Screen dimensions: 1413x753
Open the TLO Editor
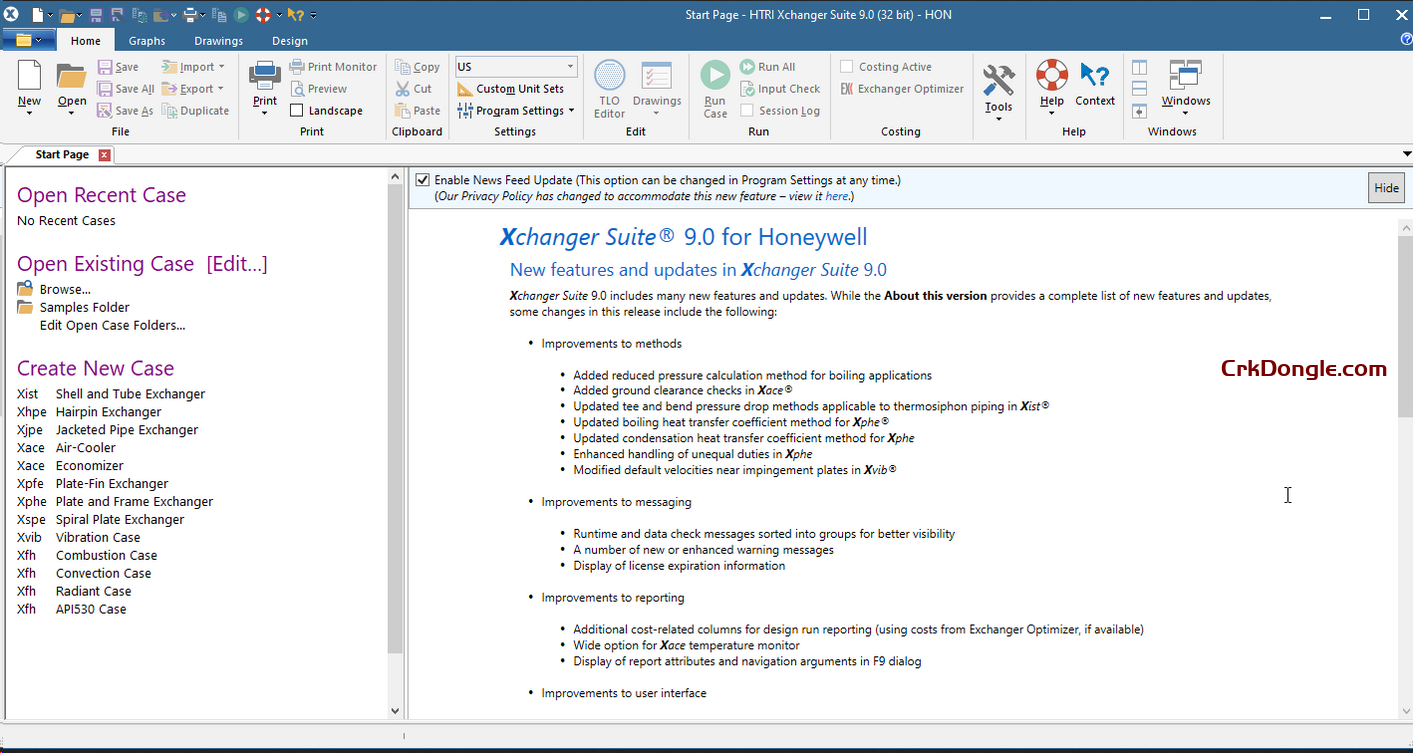609,88
